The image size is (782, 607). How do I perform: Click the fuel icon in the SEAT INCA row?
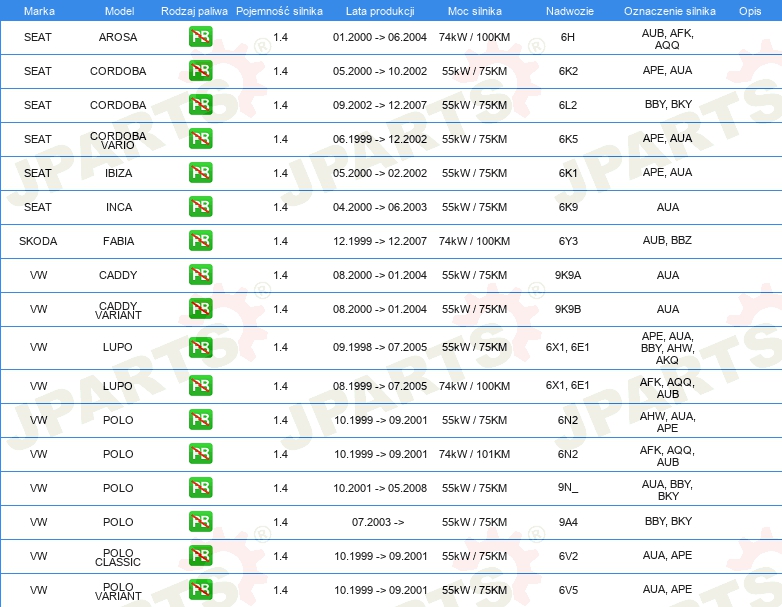200,206
